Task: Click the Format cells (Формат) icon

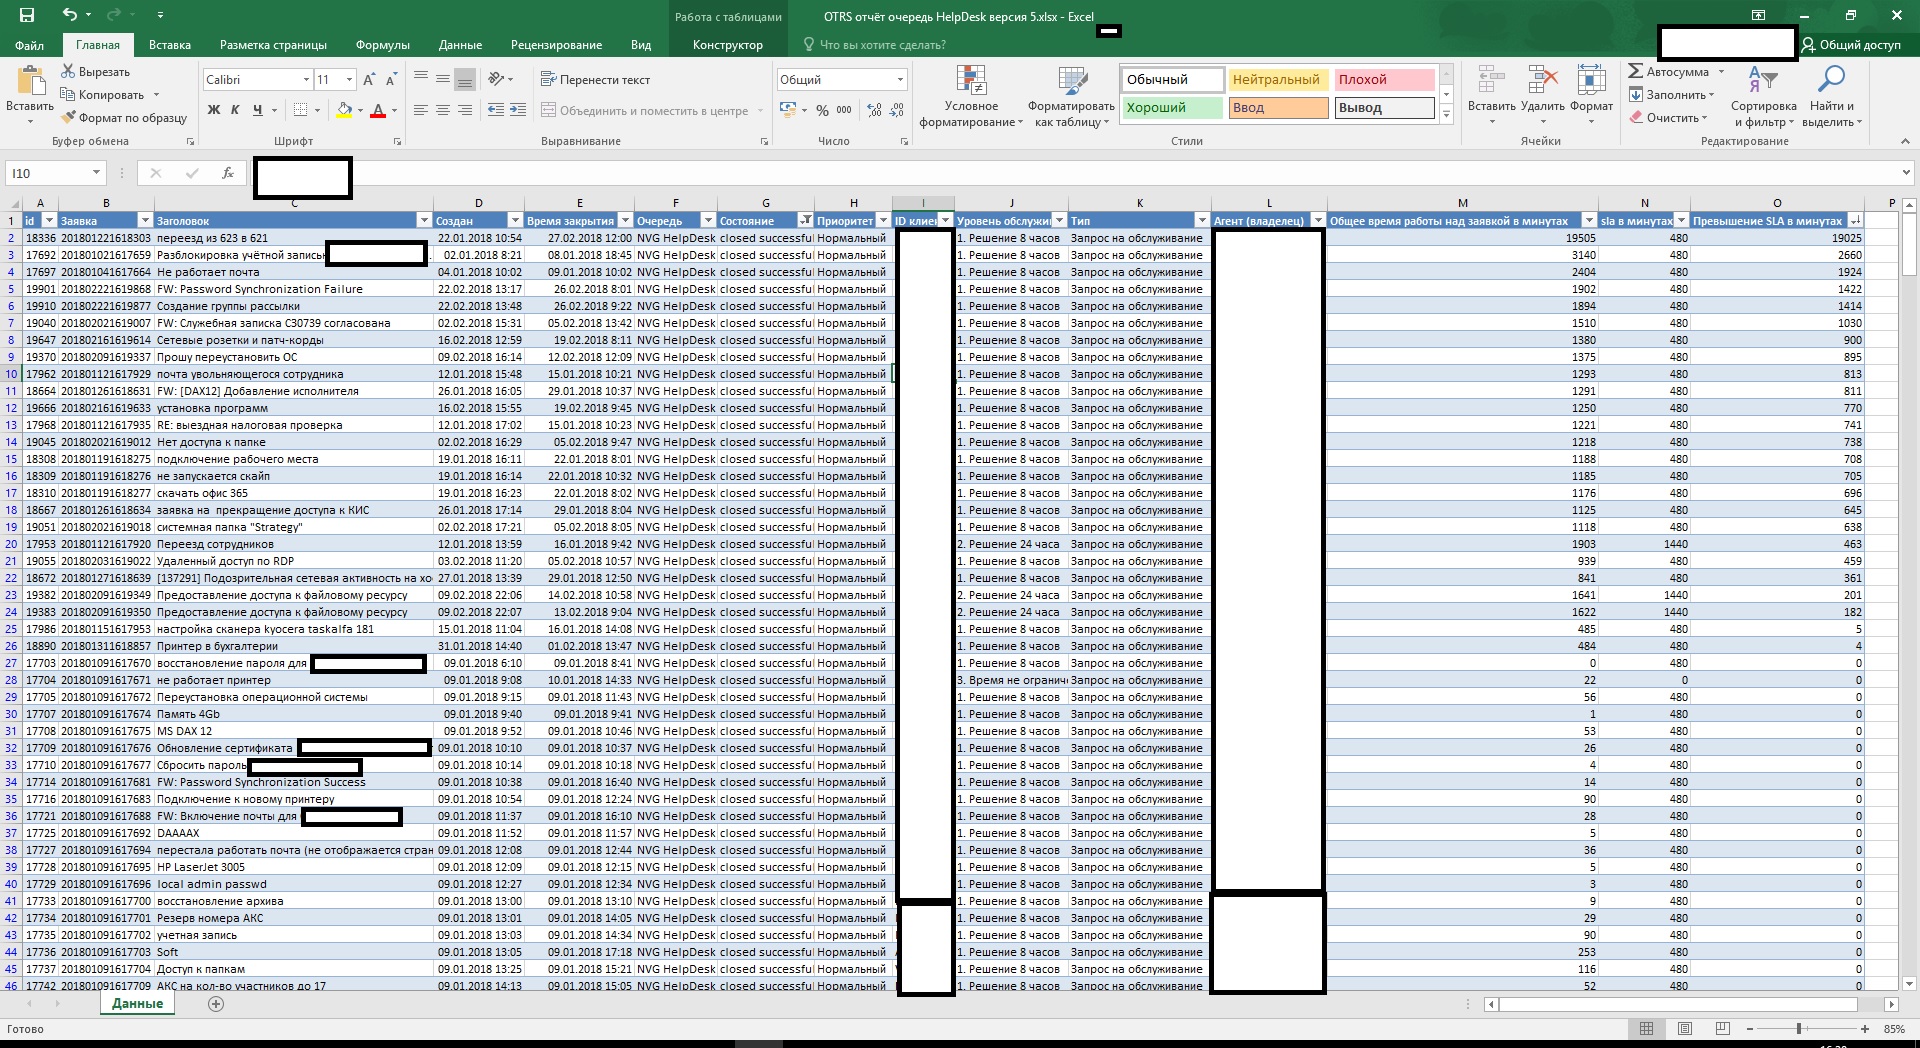Action: click(x=1591, y=80)
